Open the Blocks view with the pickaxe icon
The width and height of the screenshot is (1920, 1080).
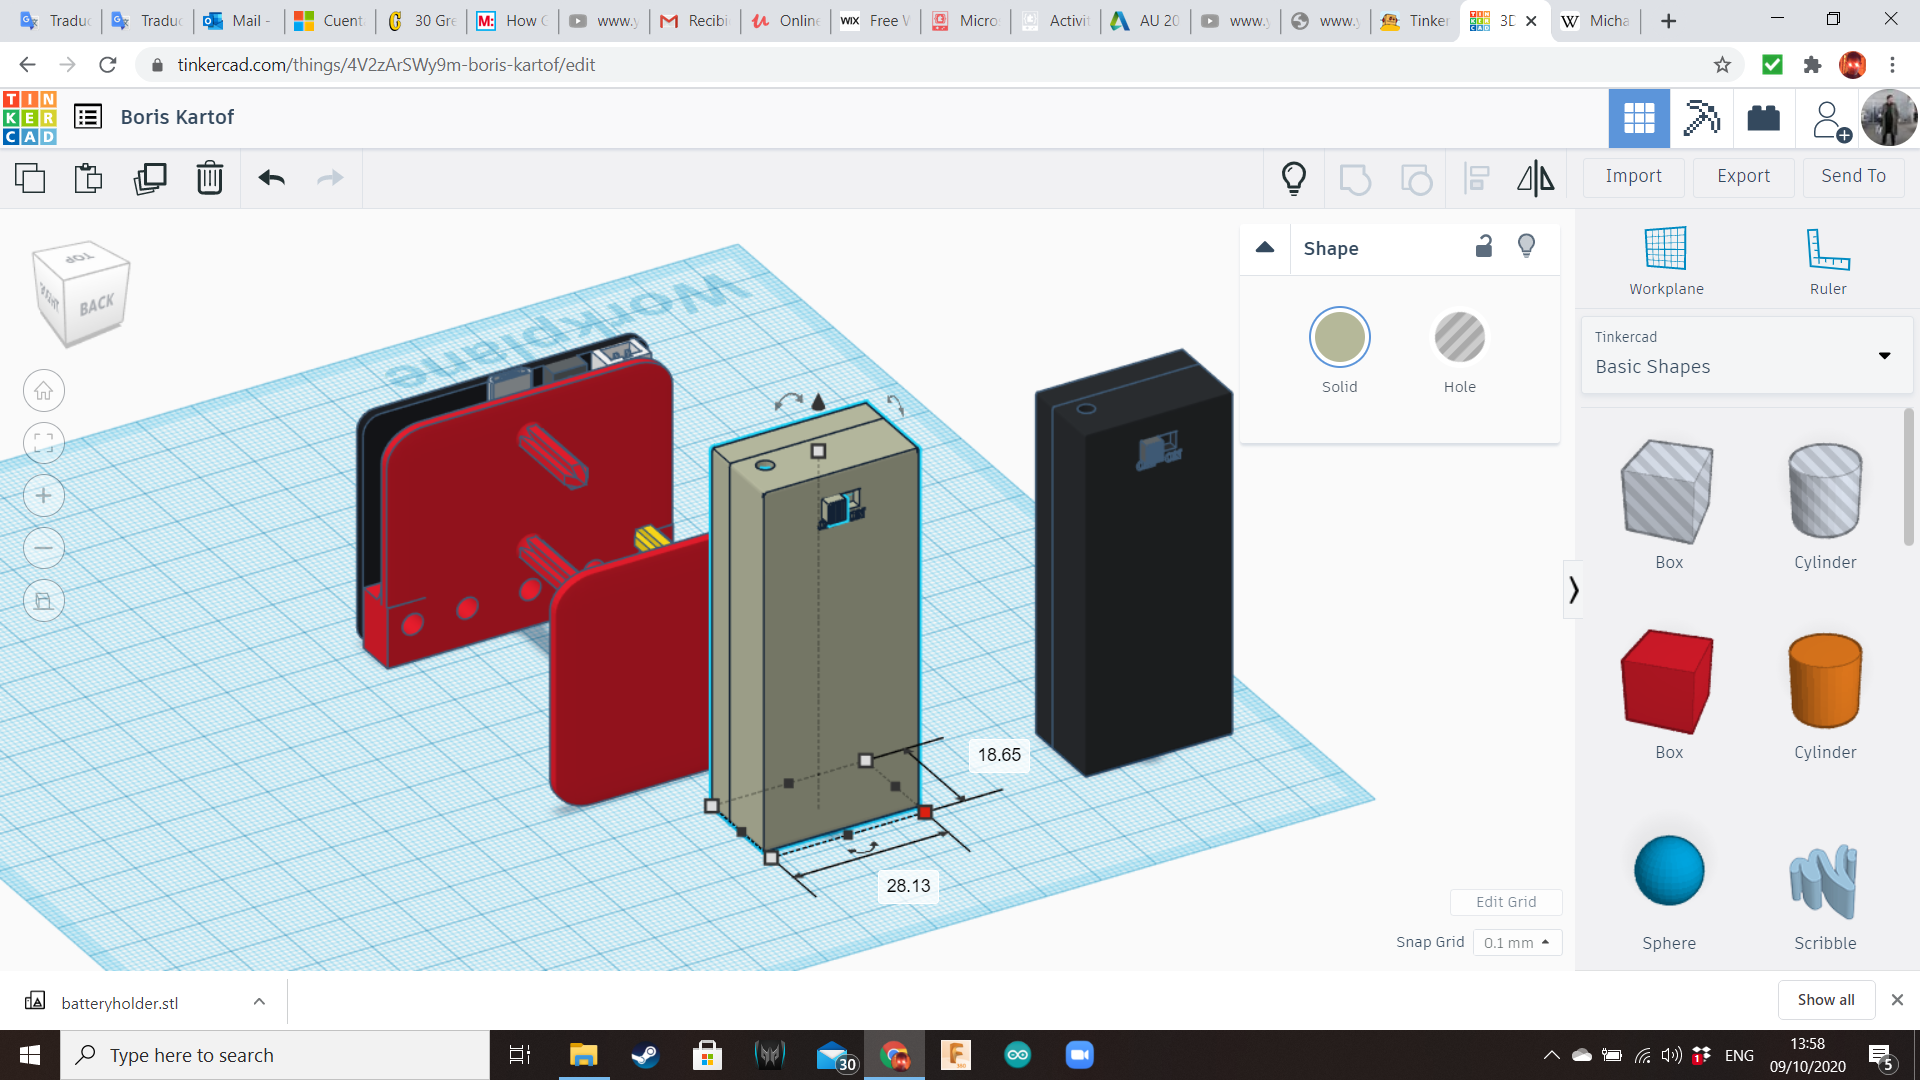(x=1700, y=118)
